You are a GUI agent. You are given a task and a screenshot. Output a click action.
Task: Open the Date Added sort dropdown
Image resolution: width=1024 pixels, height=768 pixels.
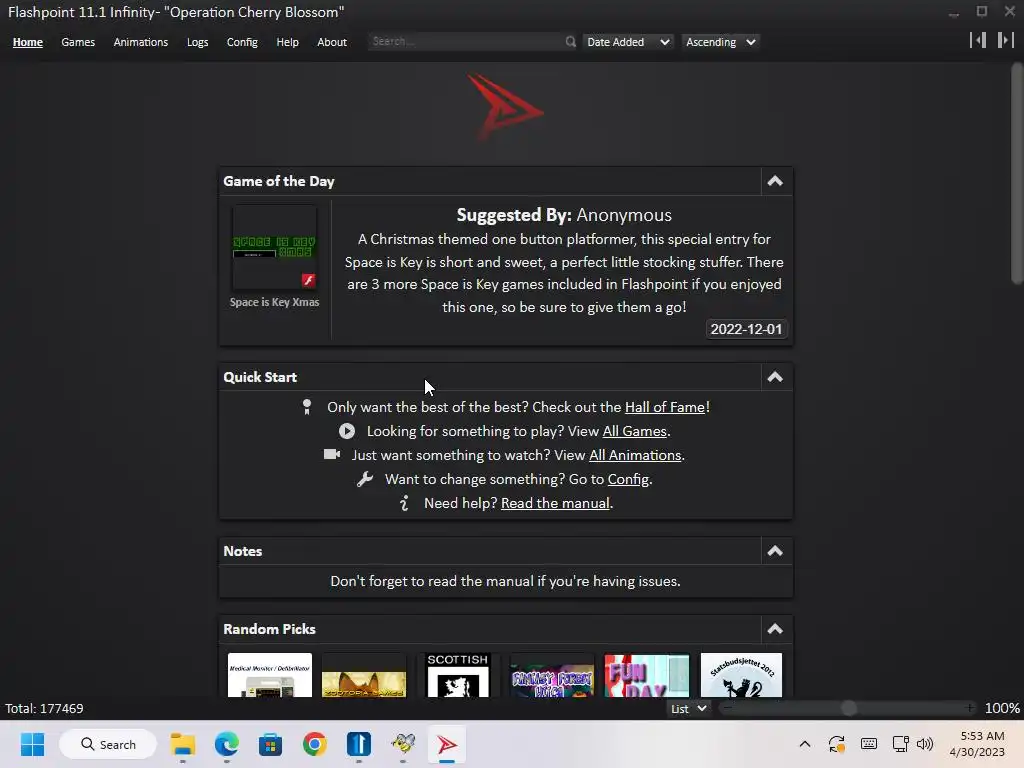(628, 42)
